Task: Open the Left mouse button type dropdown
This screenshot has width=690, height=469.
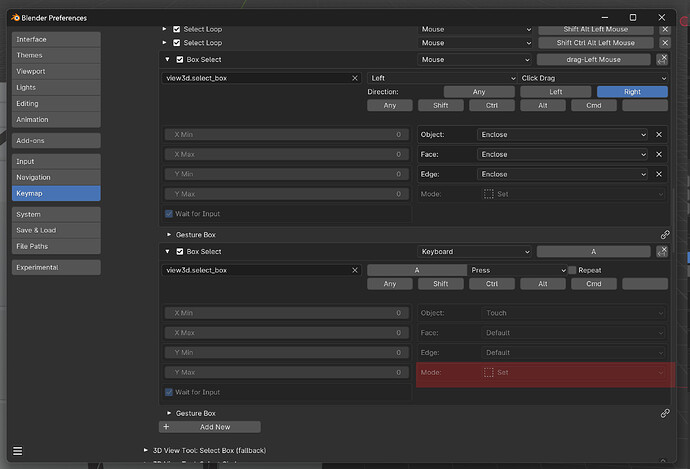Action: click(442, 78)
